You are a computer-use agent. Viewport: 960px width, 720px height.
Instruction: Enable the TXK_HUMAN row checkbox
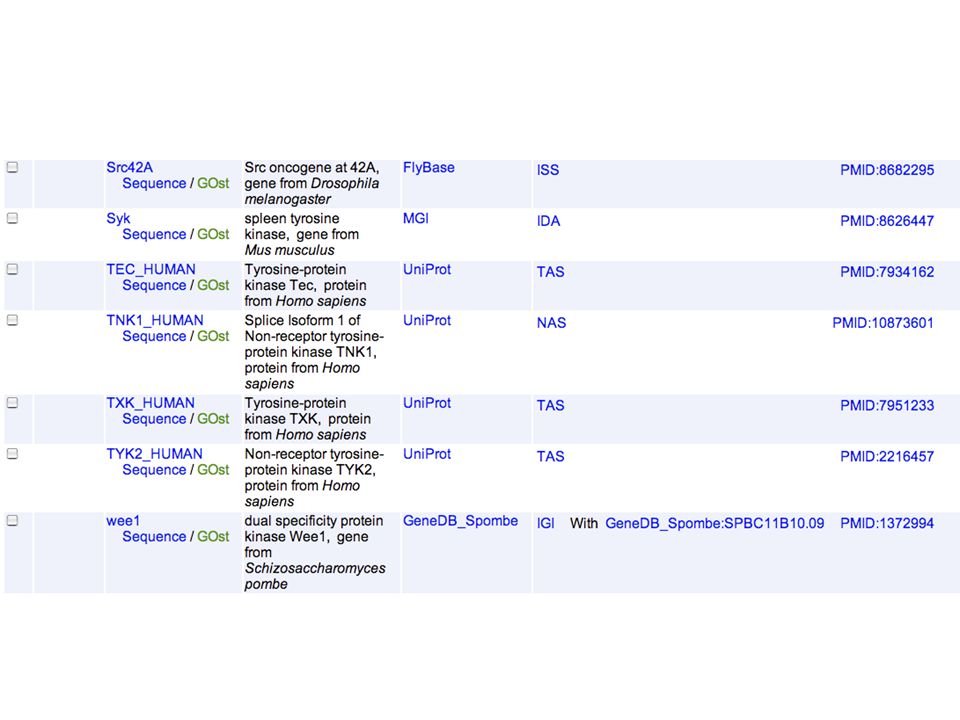click(12, 402)
